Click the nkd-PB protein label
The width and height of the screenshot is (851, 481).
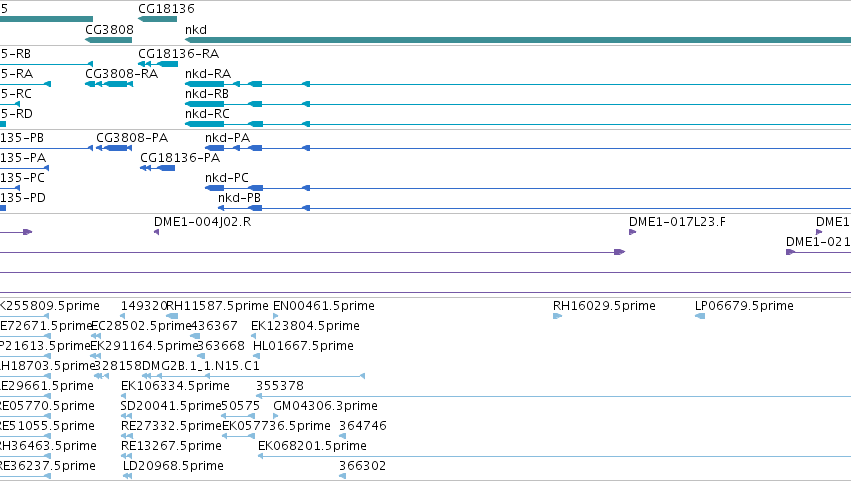point(239,198)
